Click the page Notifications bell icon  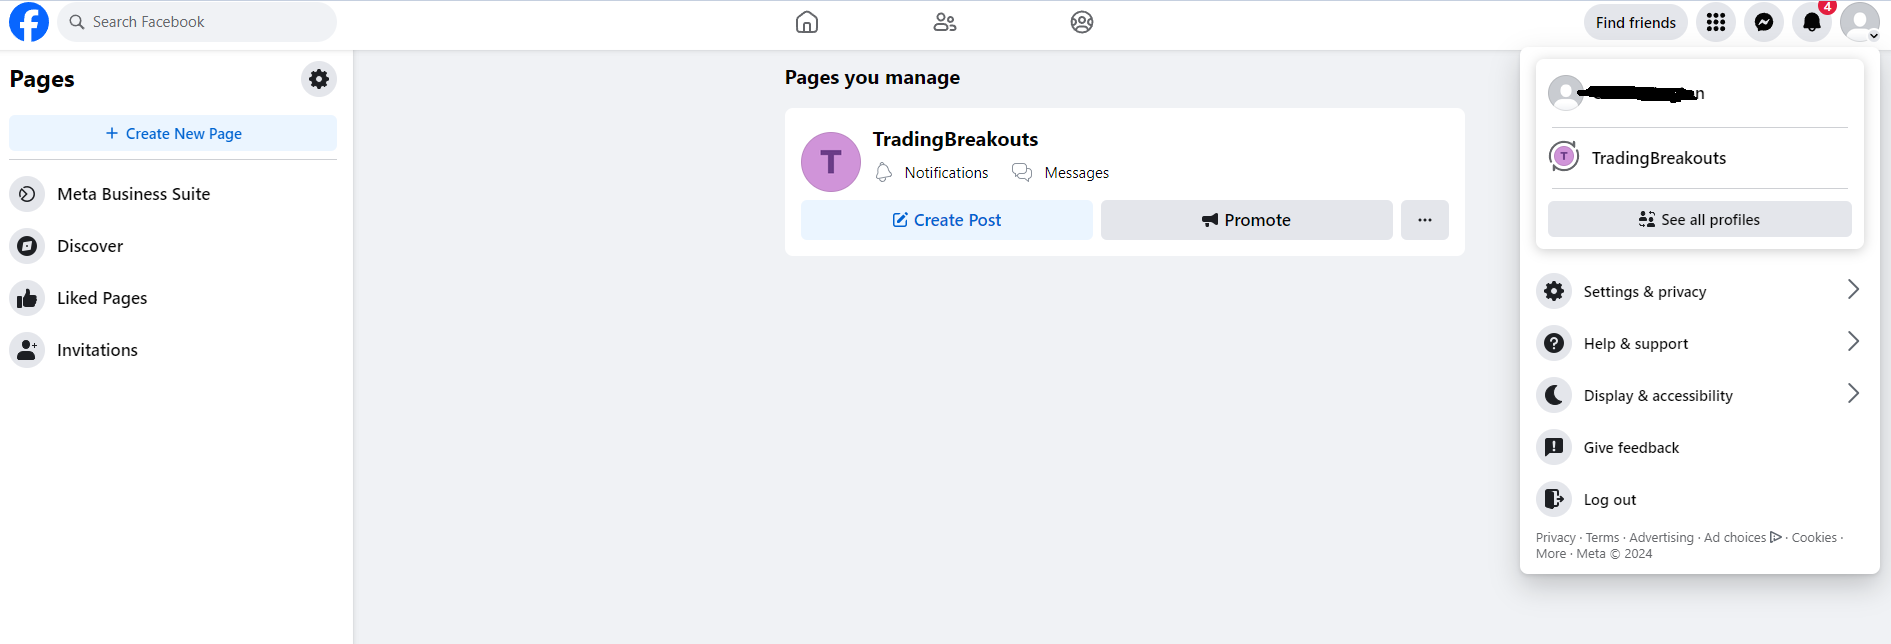pyautogui.click(x=884, y=173)
